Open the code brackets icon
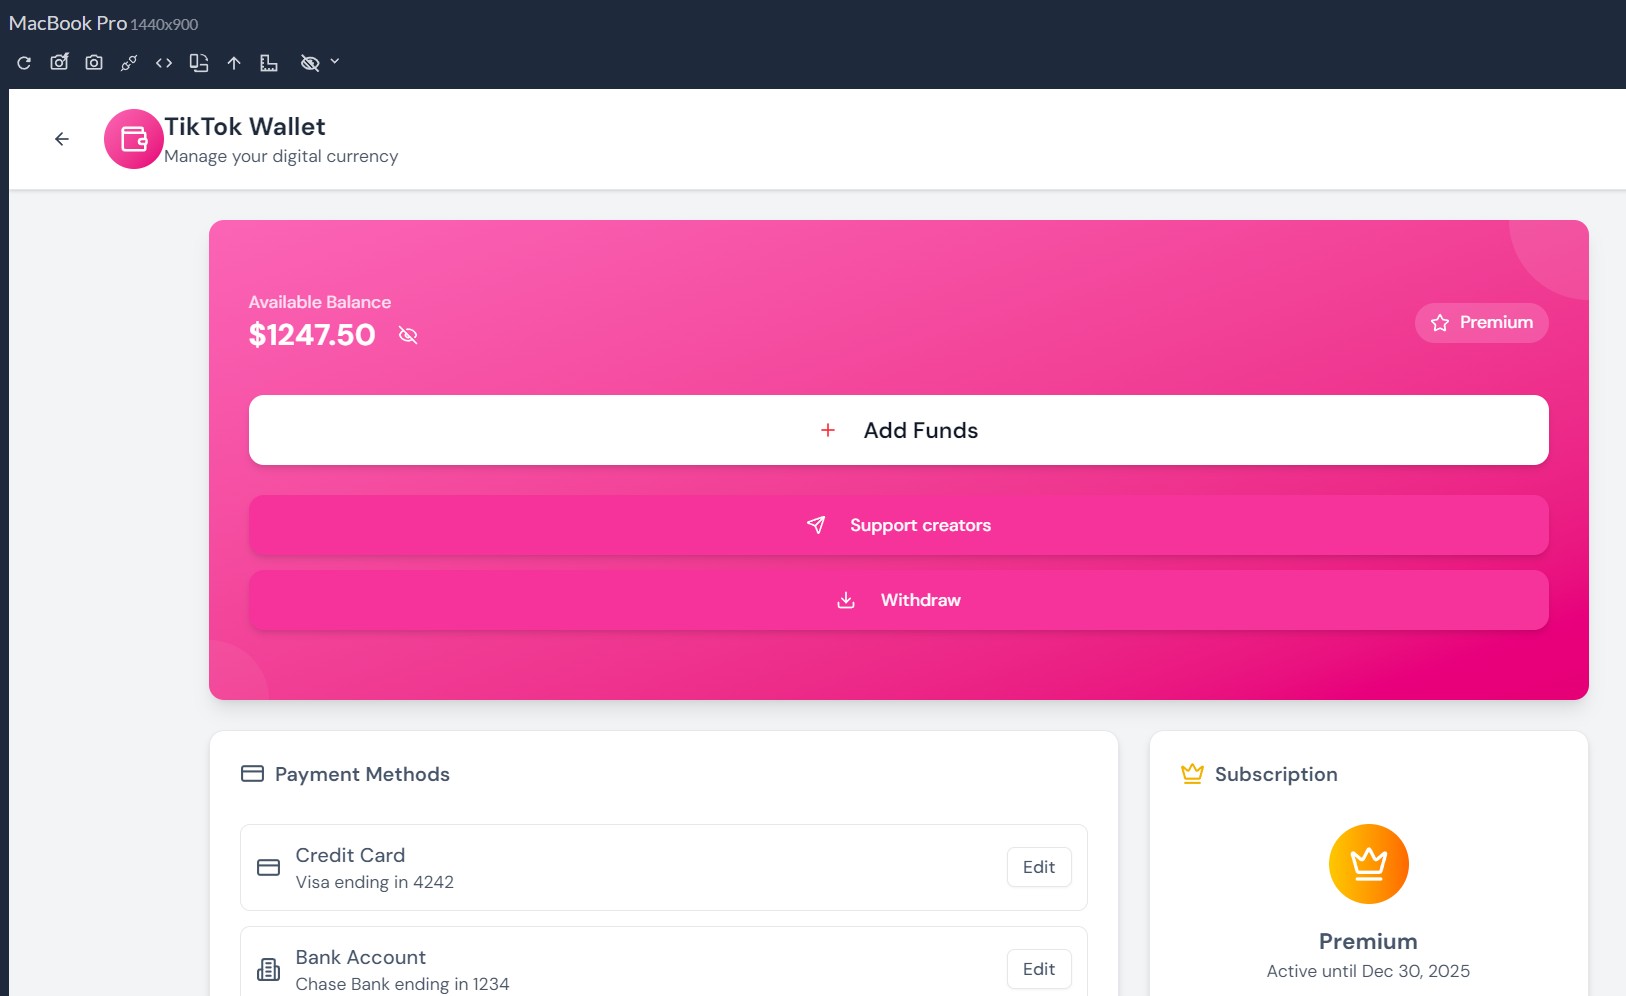The height and width of the screenshot is (996, 1626). click(164, 63)
